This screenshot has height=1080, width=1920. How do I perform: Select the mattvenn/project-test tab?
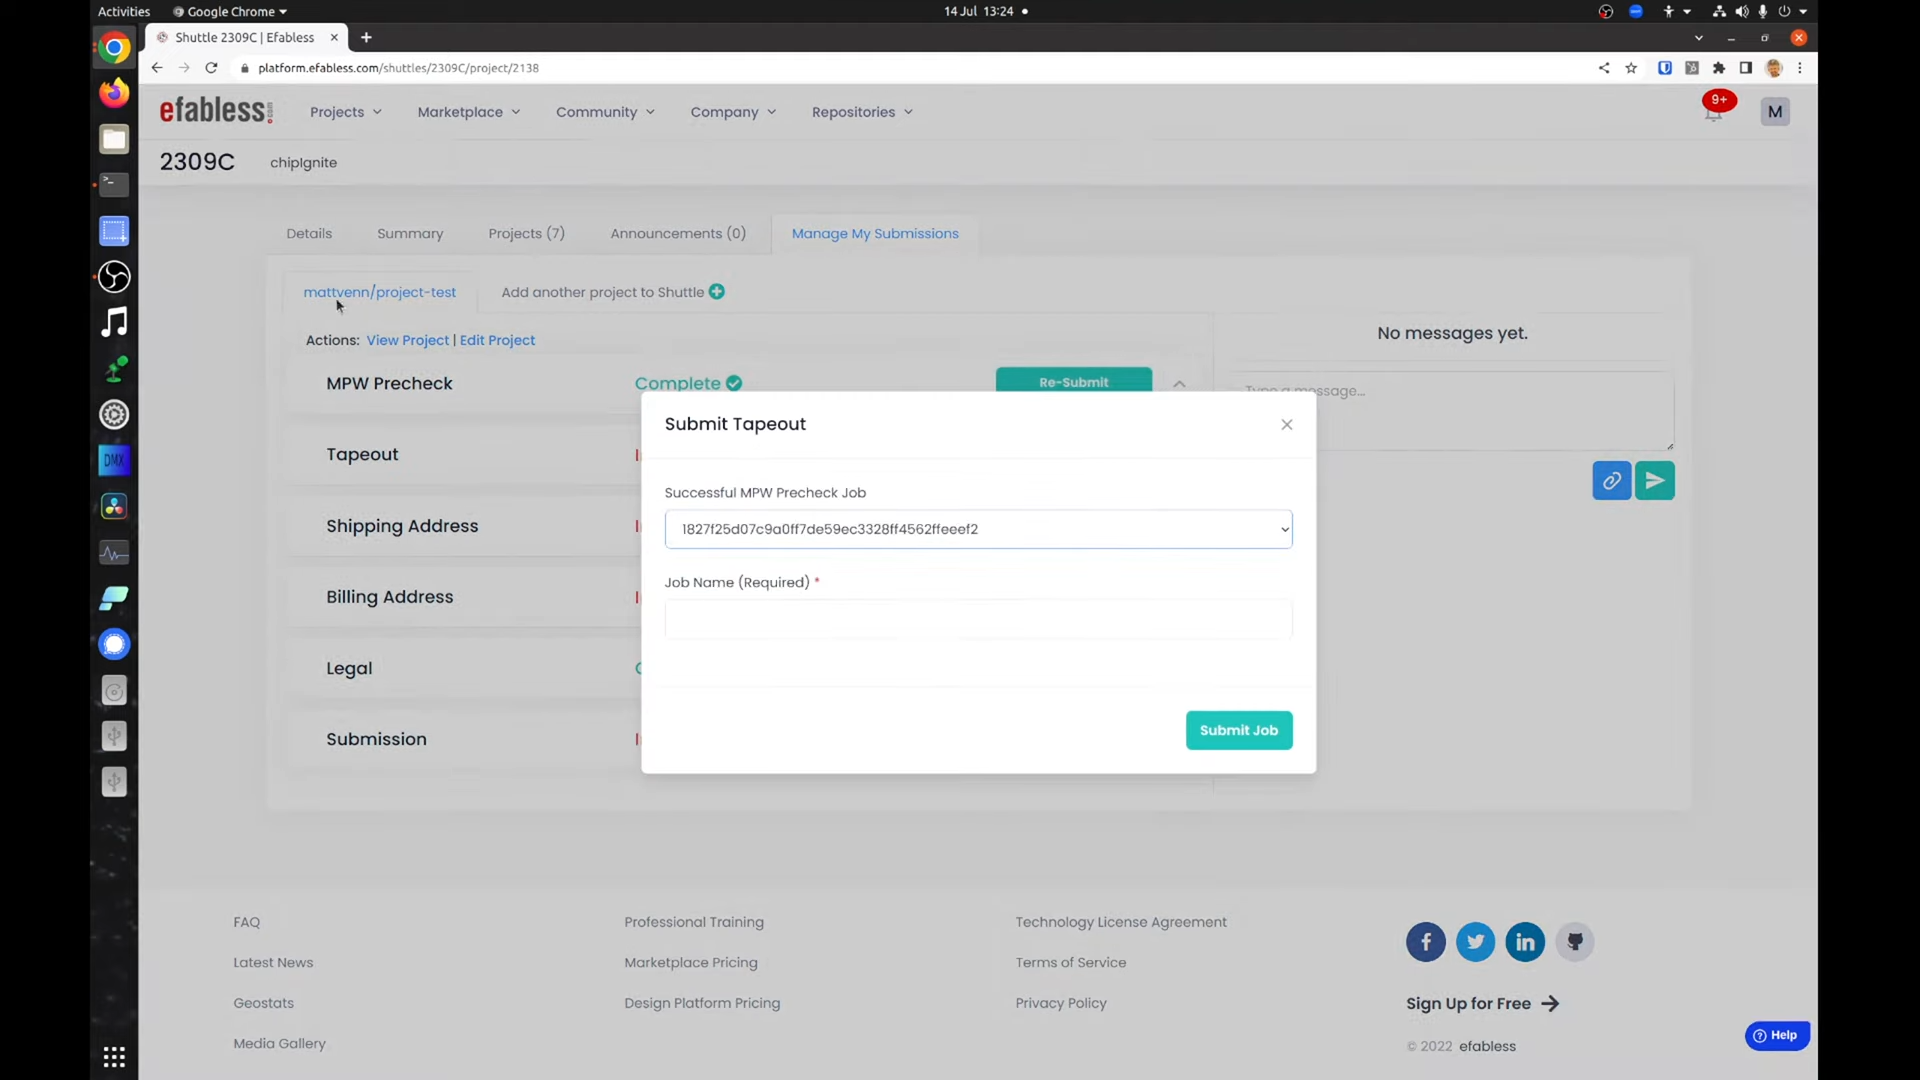point(379,292)
